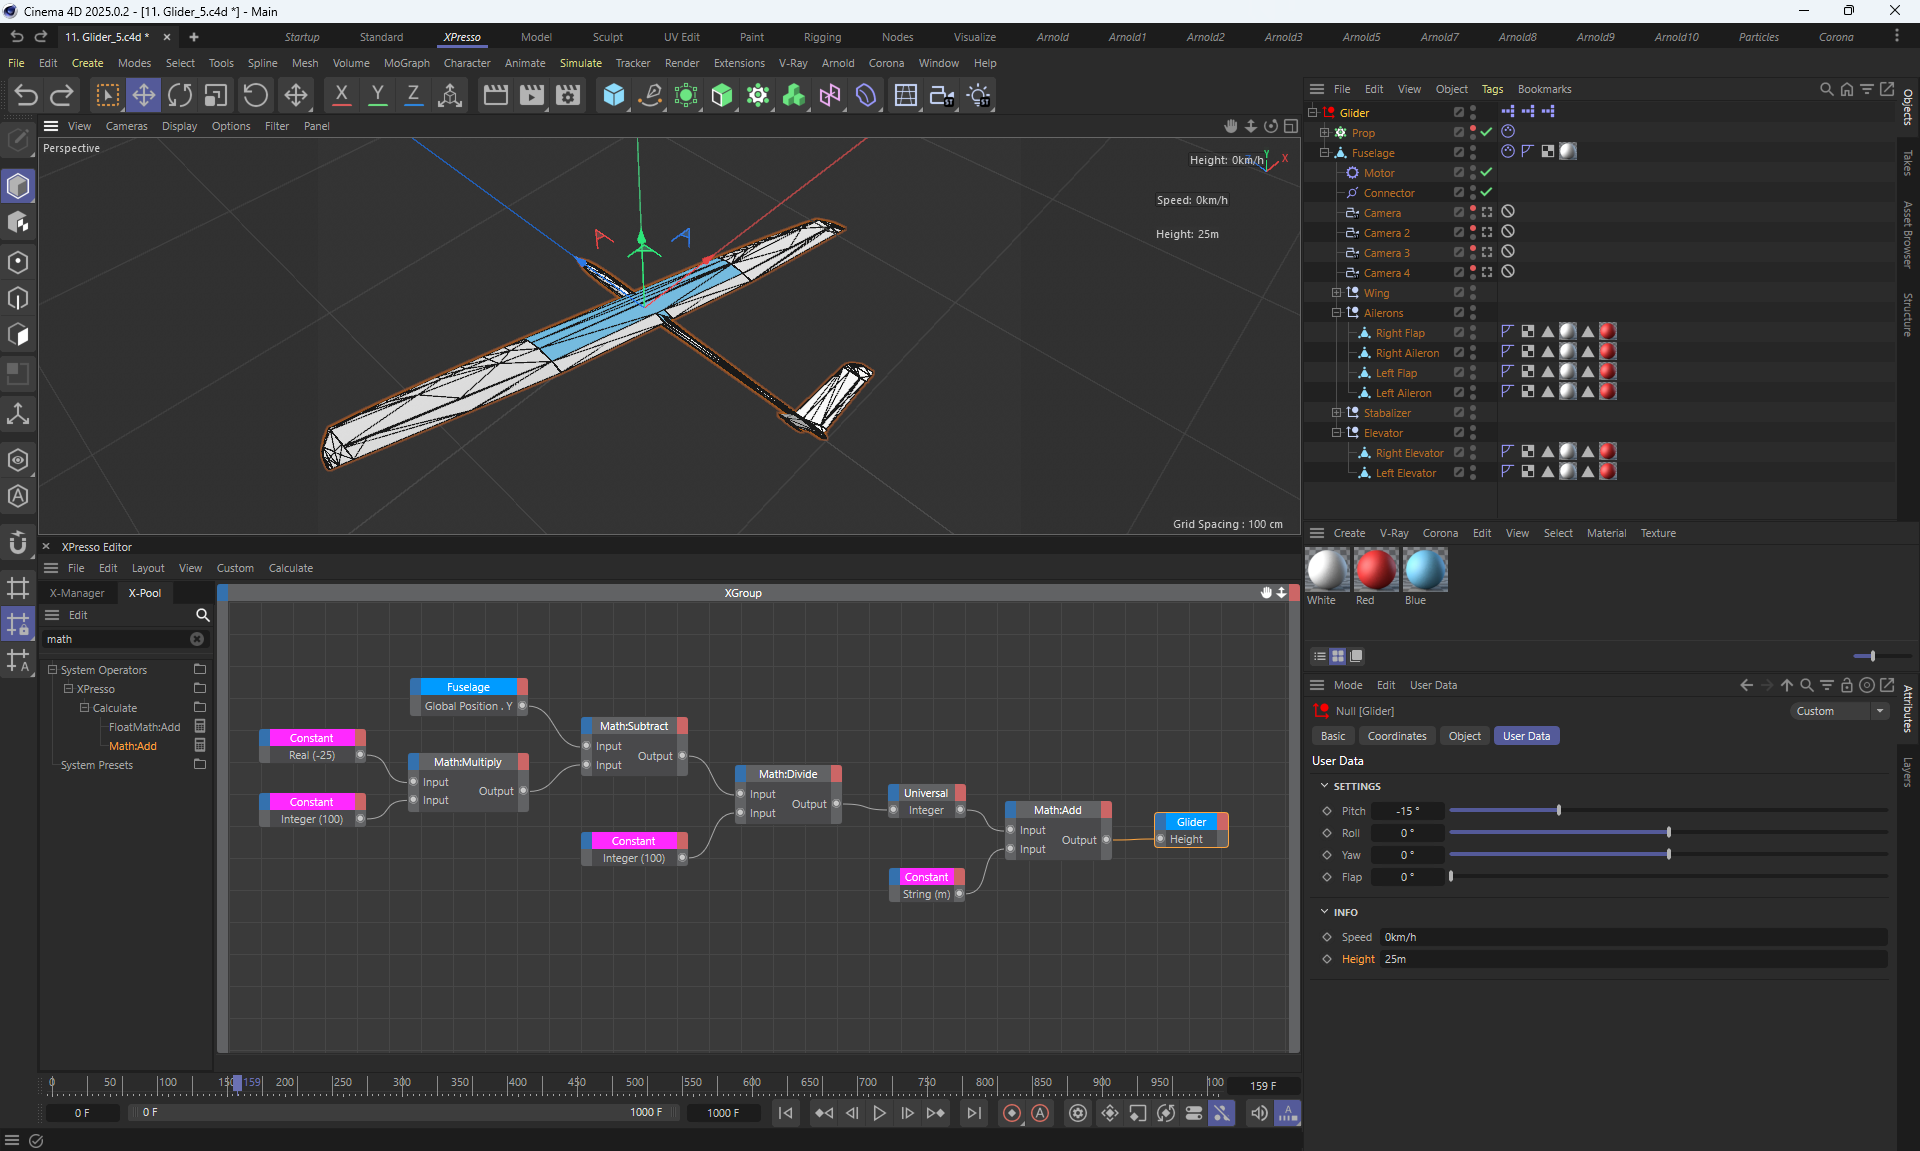1920x1151 pixels.
Task: Add a Cube primitive from toolbar
Action: coord(614,95)
